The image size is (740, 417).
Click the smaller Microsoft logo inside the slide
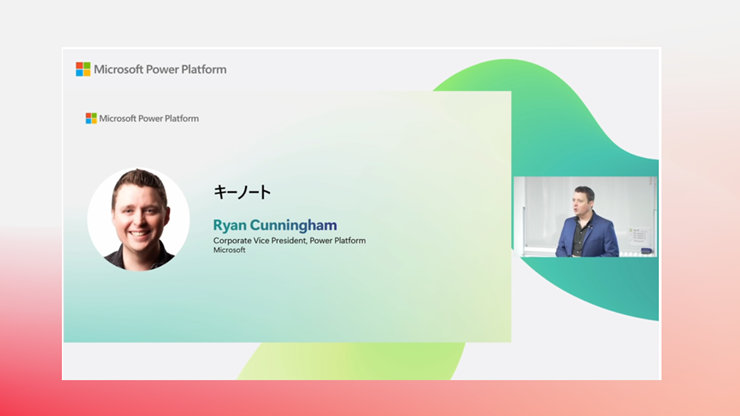coord(91,118)
